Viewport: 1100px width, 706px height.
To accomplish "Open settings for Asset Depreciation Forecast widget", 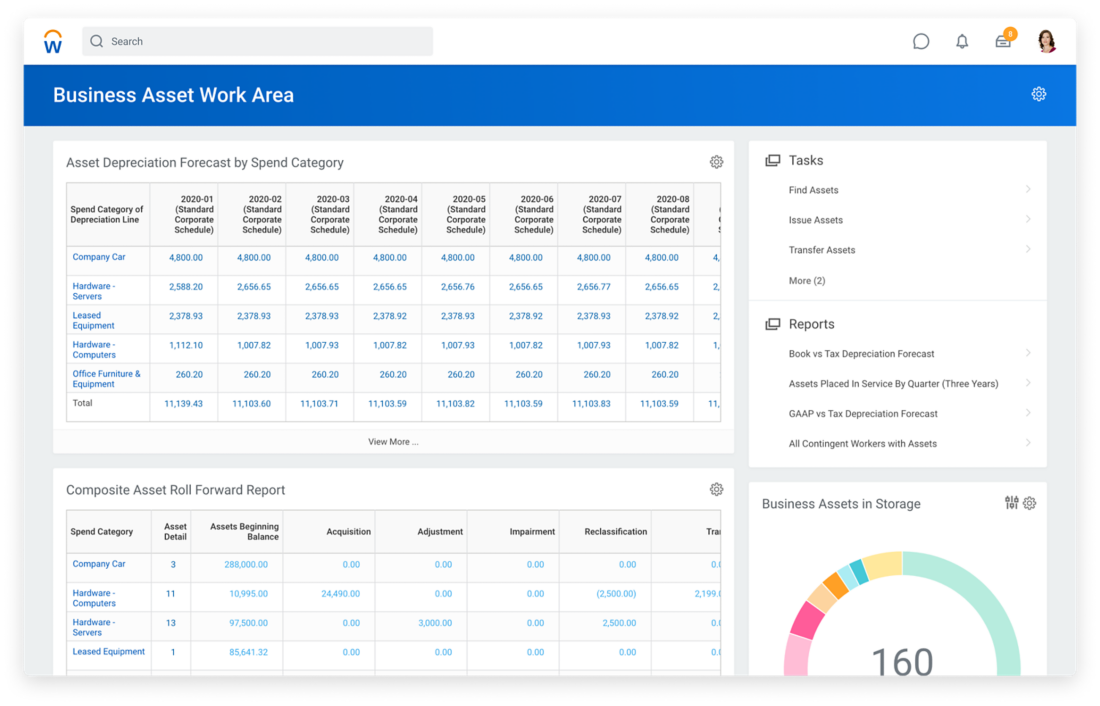I will [x=716, y=161].
